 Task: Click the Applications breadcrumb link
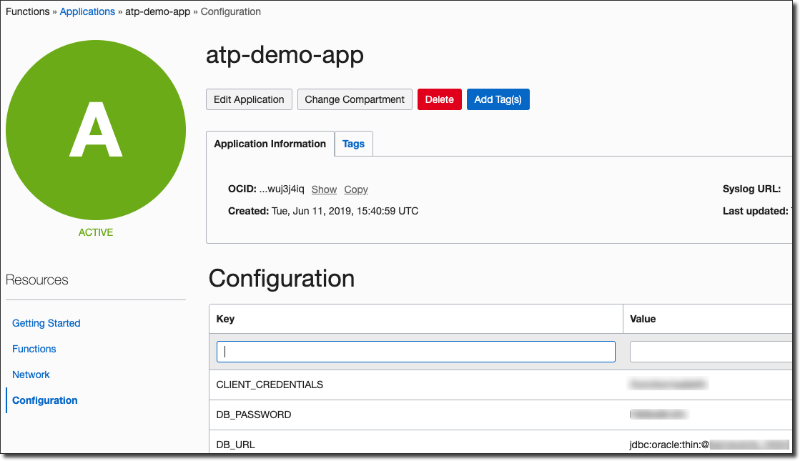87,11
